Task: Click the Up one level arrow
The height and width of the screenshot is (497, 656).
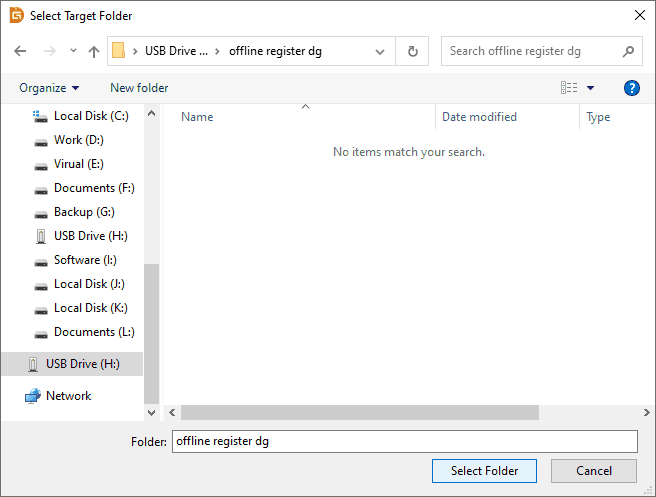Action: 94,51
